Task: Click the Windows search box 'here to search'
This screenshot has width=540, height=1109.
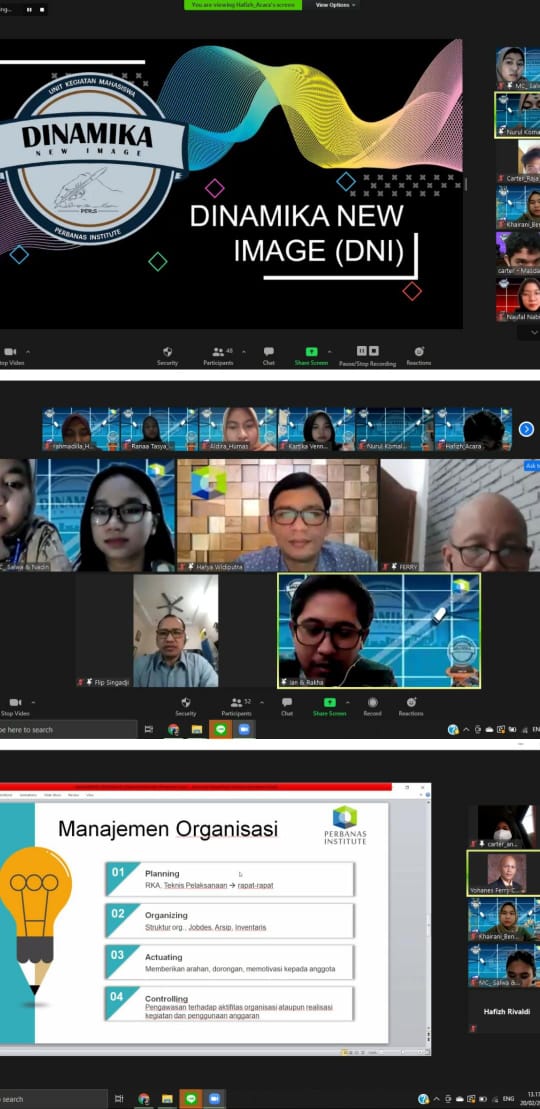Action: click(69, 729)
